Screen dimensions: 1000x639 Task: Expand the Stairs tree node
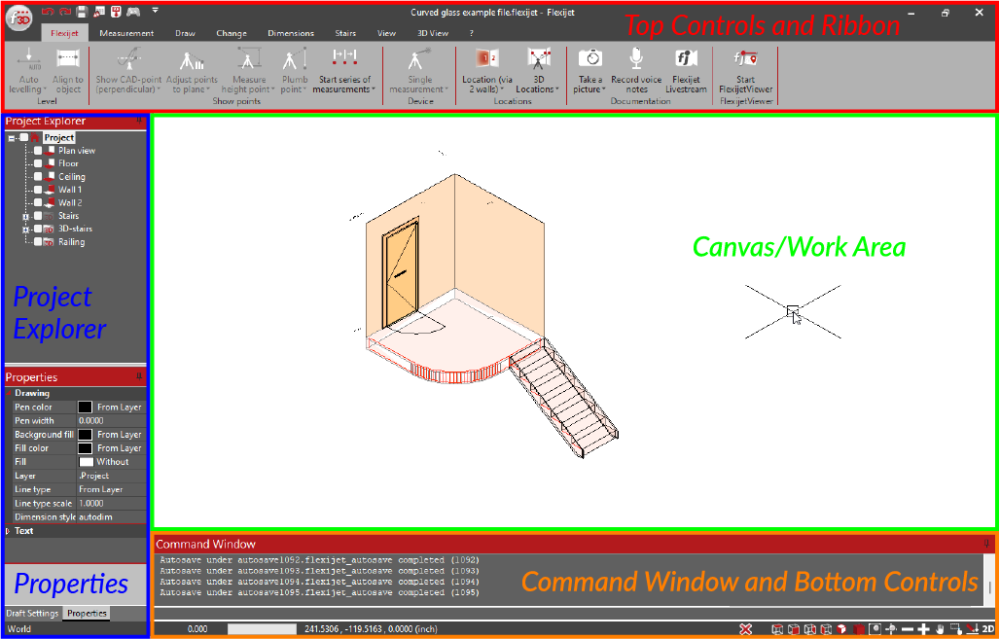(x=26, y=216)
